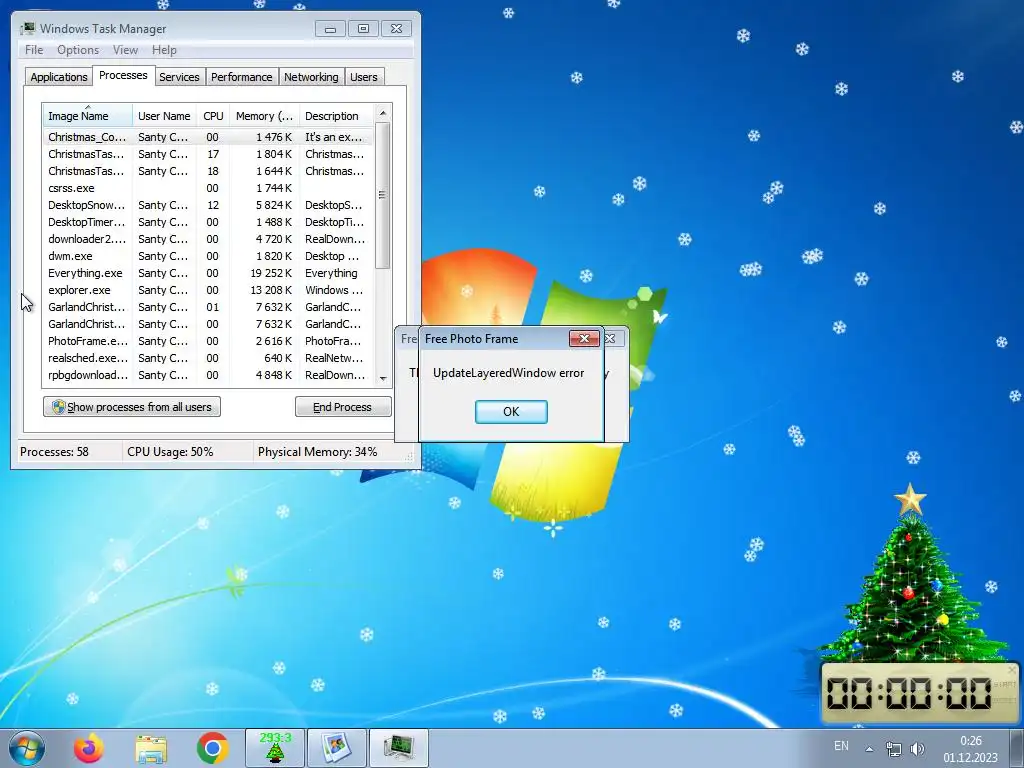Viewport: 1024px width, 768px height.
Task: Close the Windows Task Manager window
Action: pyautogui.click(x=396, y=29)
